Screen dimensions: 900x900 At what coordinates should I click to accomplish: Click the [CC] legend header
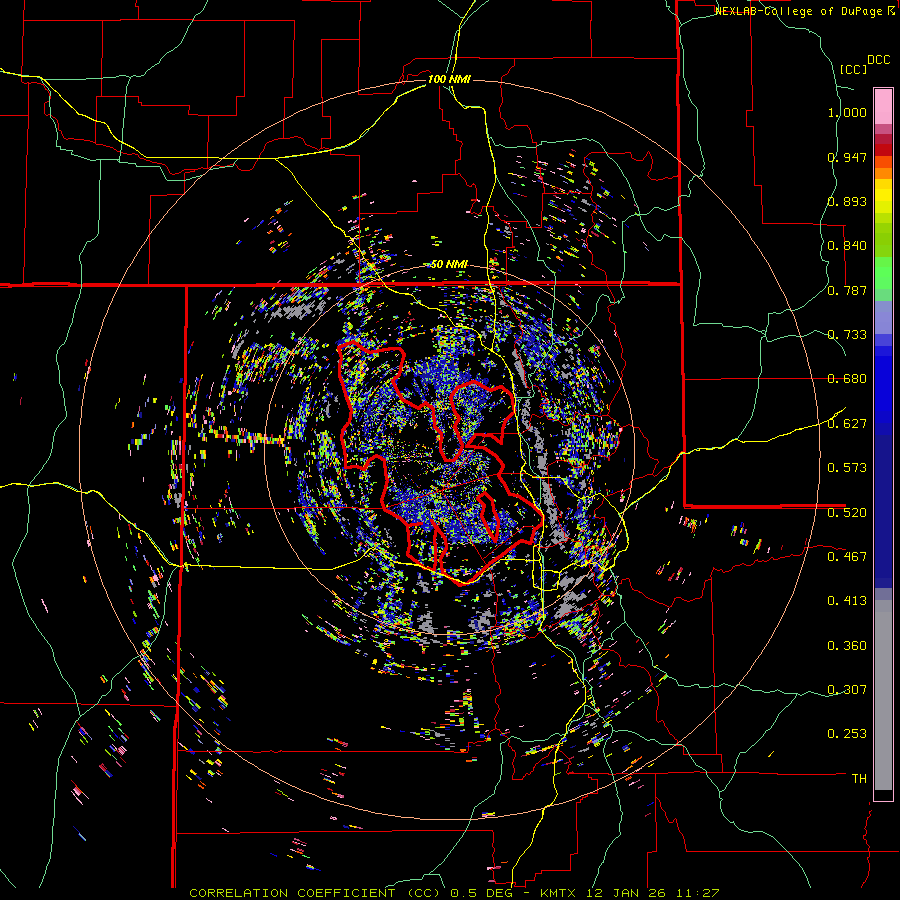pyautogui.click(x=854, y=69)
